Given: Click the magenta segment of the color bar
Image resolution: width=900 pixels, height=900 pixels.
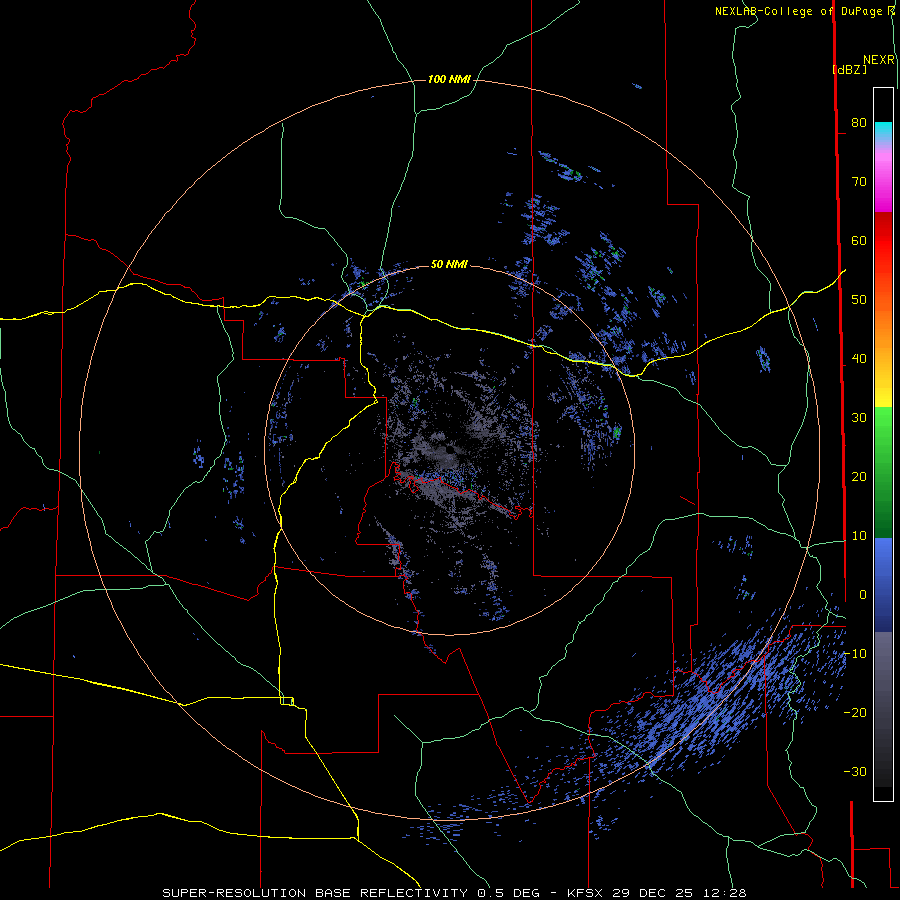Looking at the screenshot, I should pos(883,189).
